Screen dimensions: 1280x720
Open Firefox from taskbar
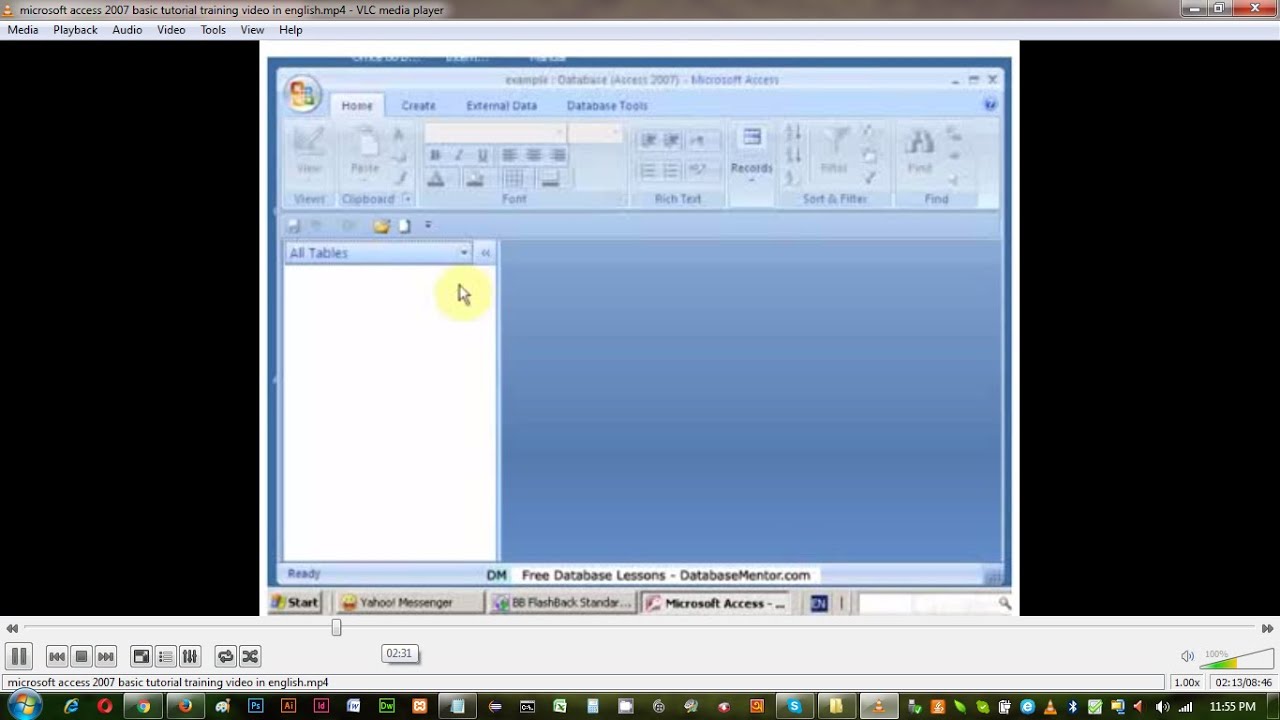pos(184,706)
